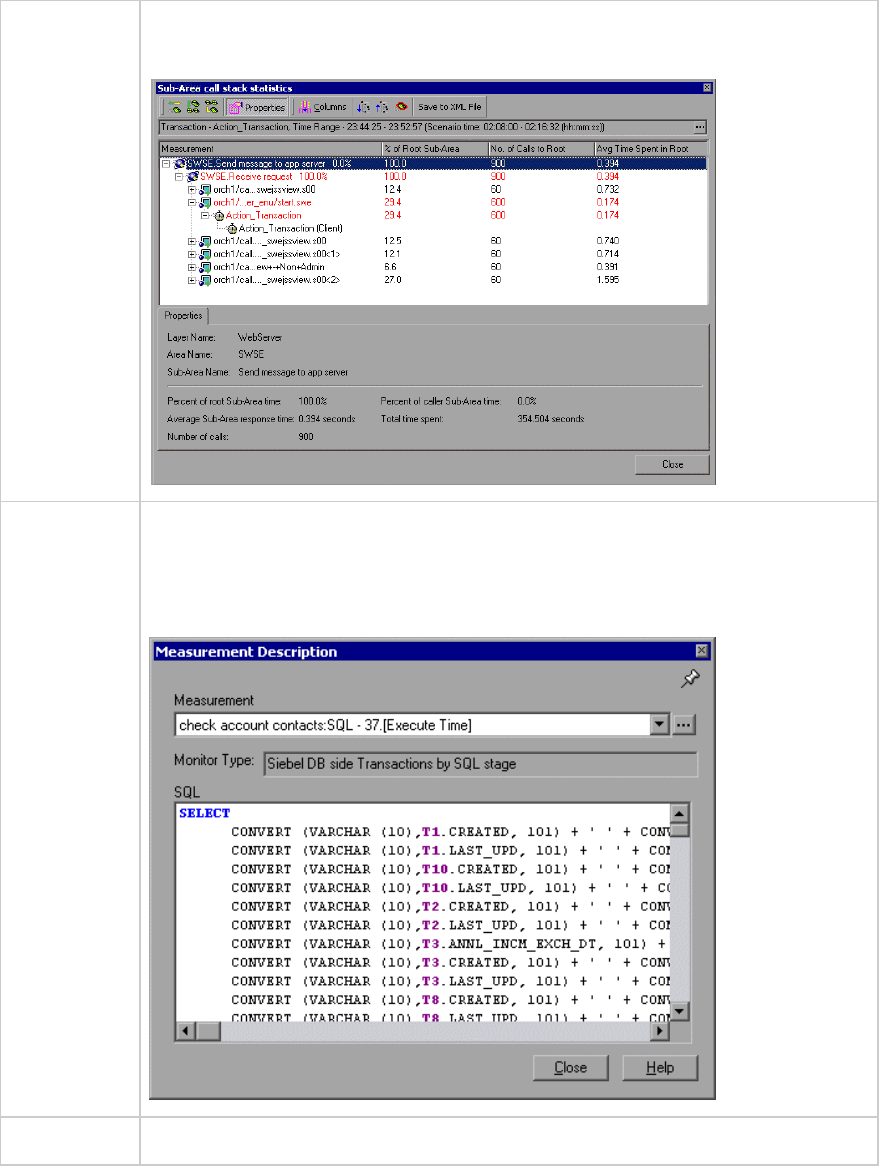Viewport: 879px width, 1166px height.
Task: Click the icon beside orch1/...er_enu/start.swe
Action: [205, 202]
